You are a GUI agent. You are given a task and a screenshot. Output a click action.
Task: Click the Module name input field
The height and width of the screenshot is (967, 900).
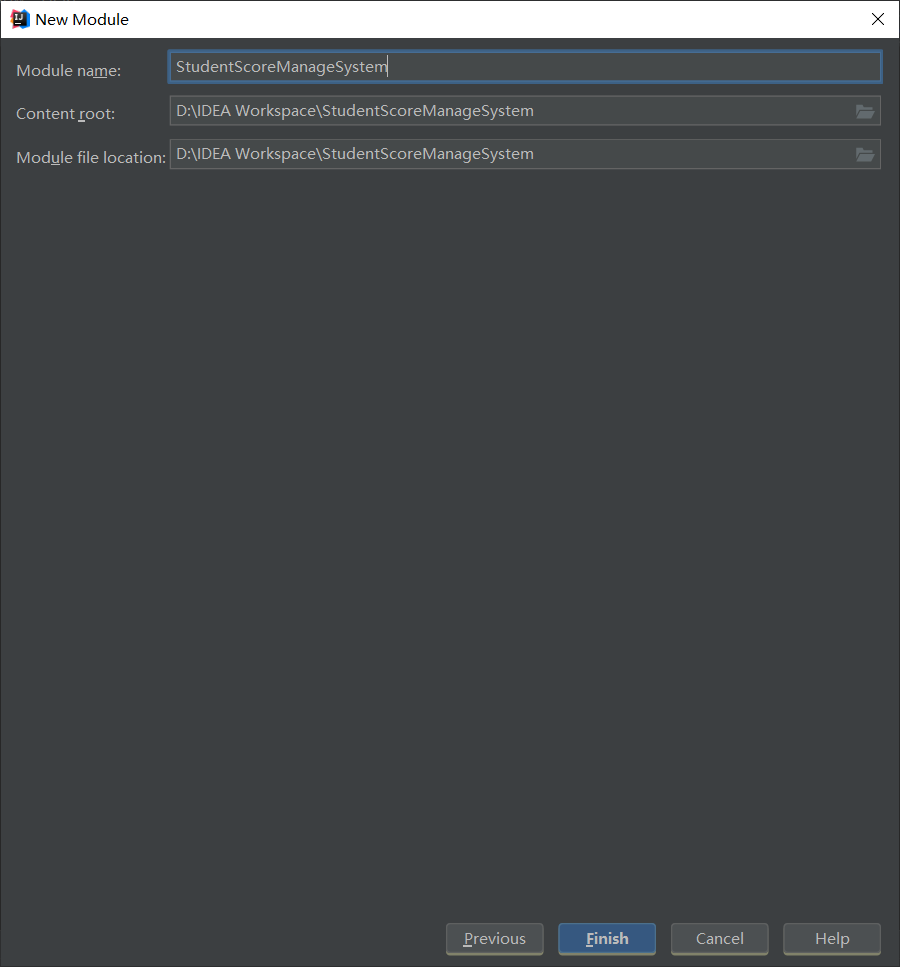[525, 67]
